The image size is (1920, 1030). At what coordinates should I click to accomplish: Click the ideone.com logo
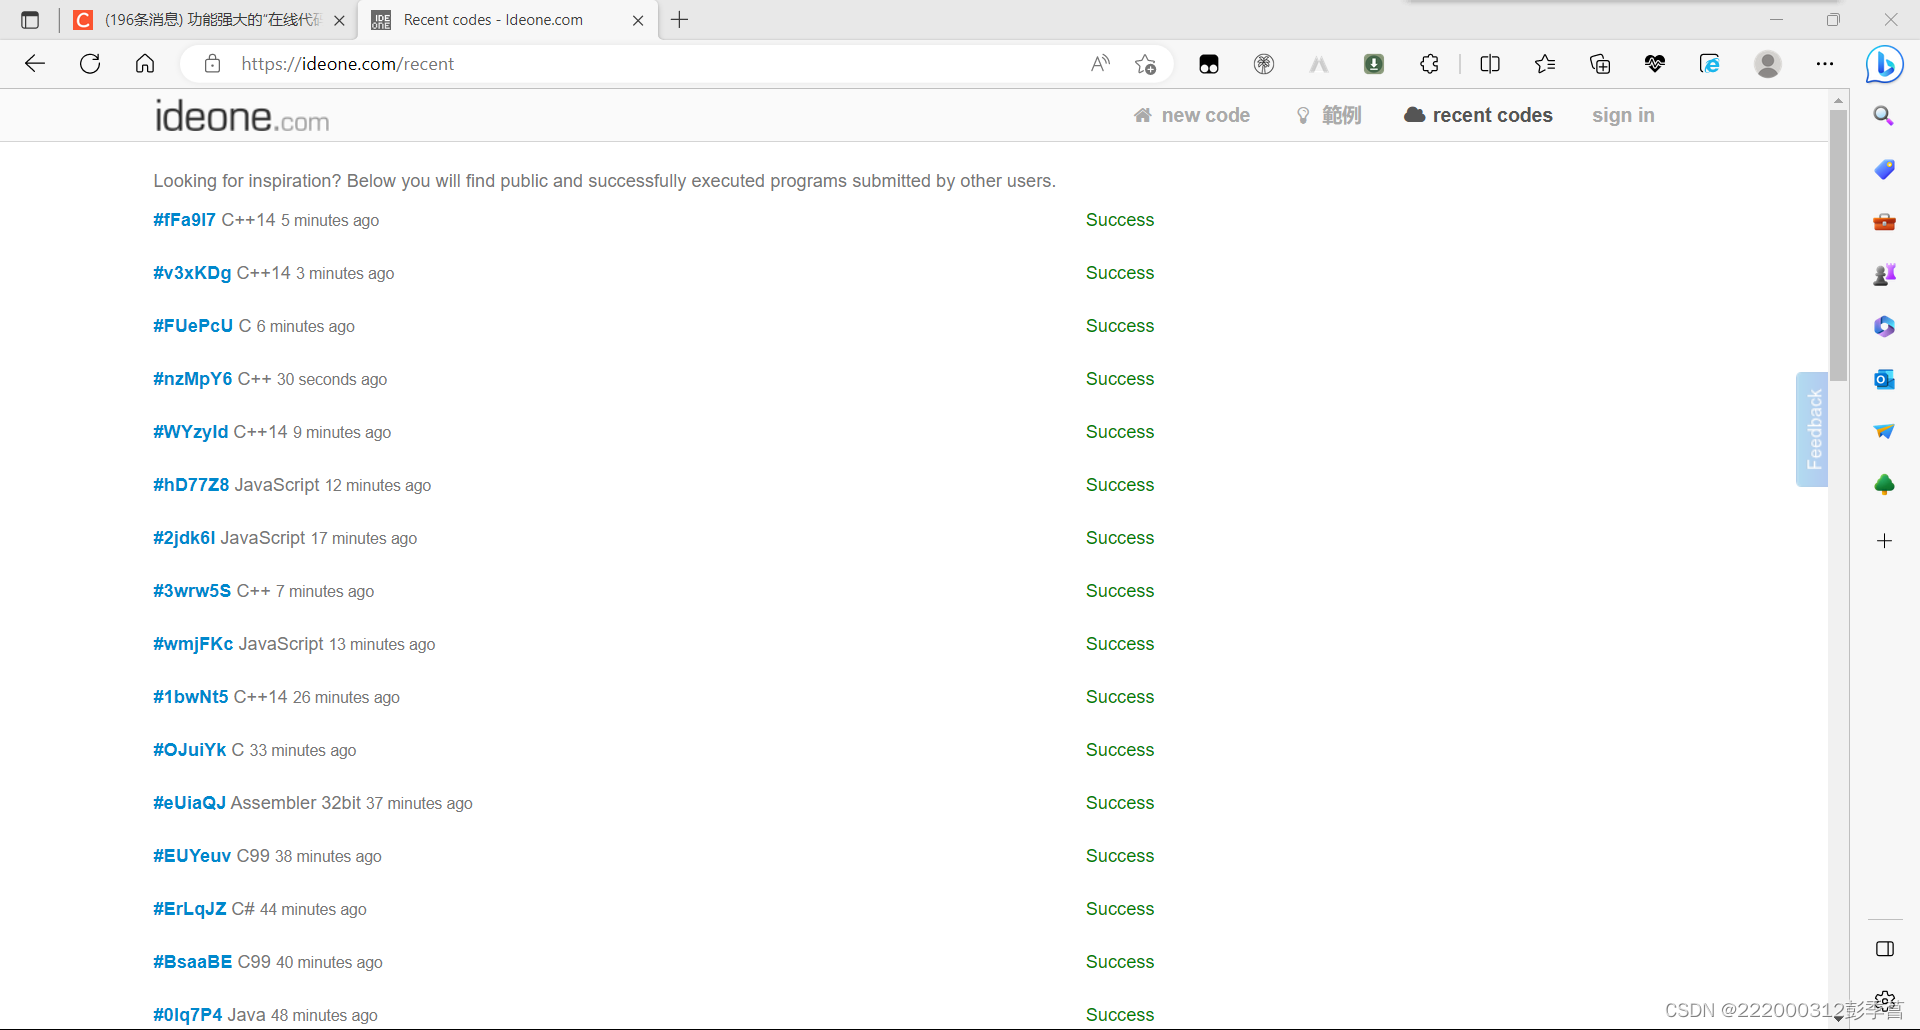pos(242,116)
